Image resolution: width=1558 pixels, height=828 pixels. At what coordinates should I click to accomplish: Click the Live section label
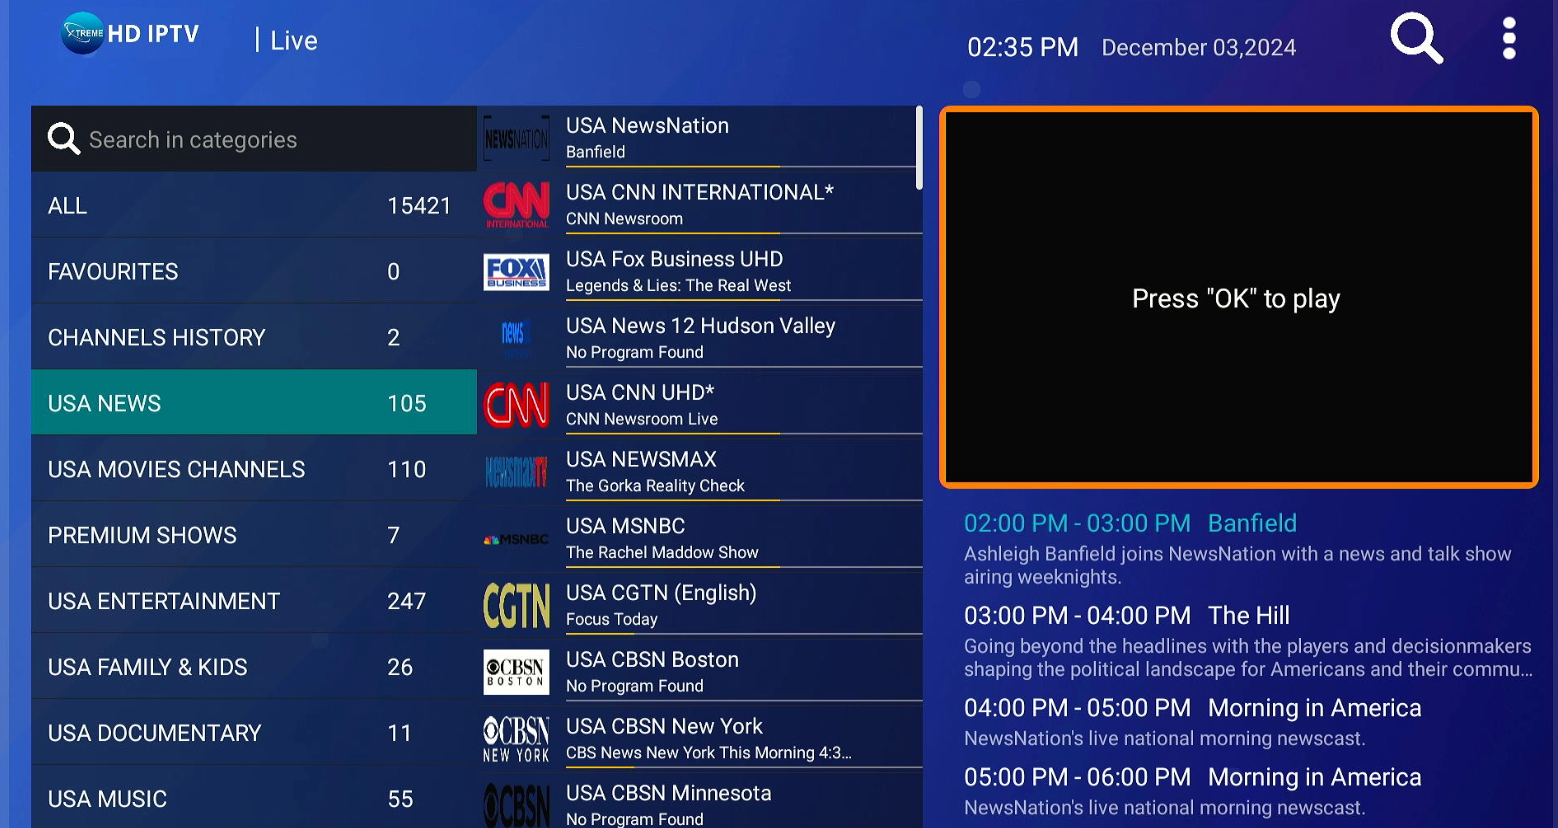point(294,40)
